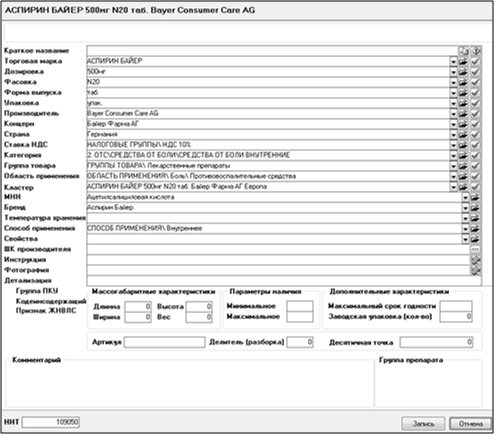Viewport: 494px width, 434px height.
Task: Click the Максимальное stock field
Action: pyautogui.click(x=300, y=317)
